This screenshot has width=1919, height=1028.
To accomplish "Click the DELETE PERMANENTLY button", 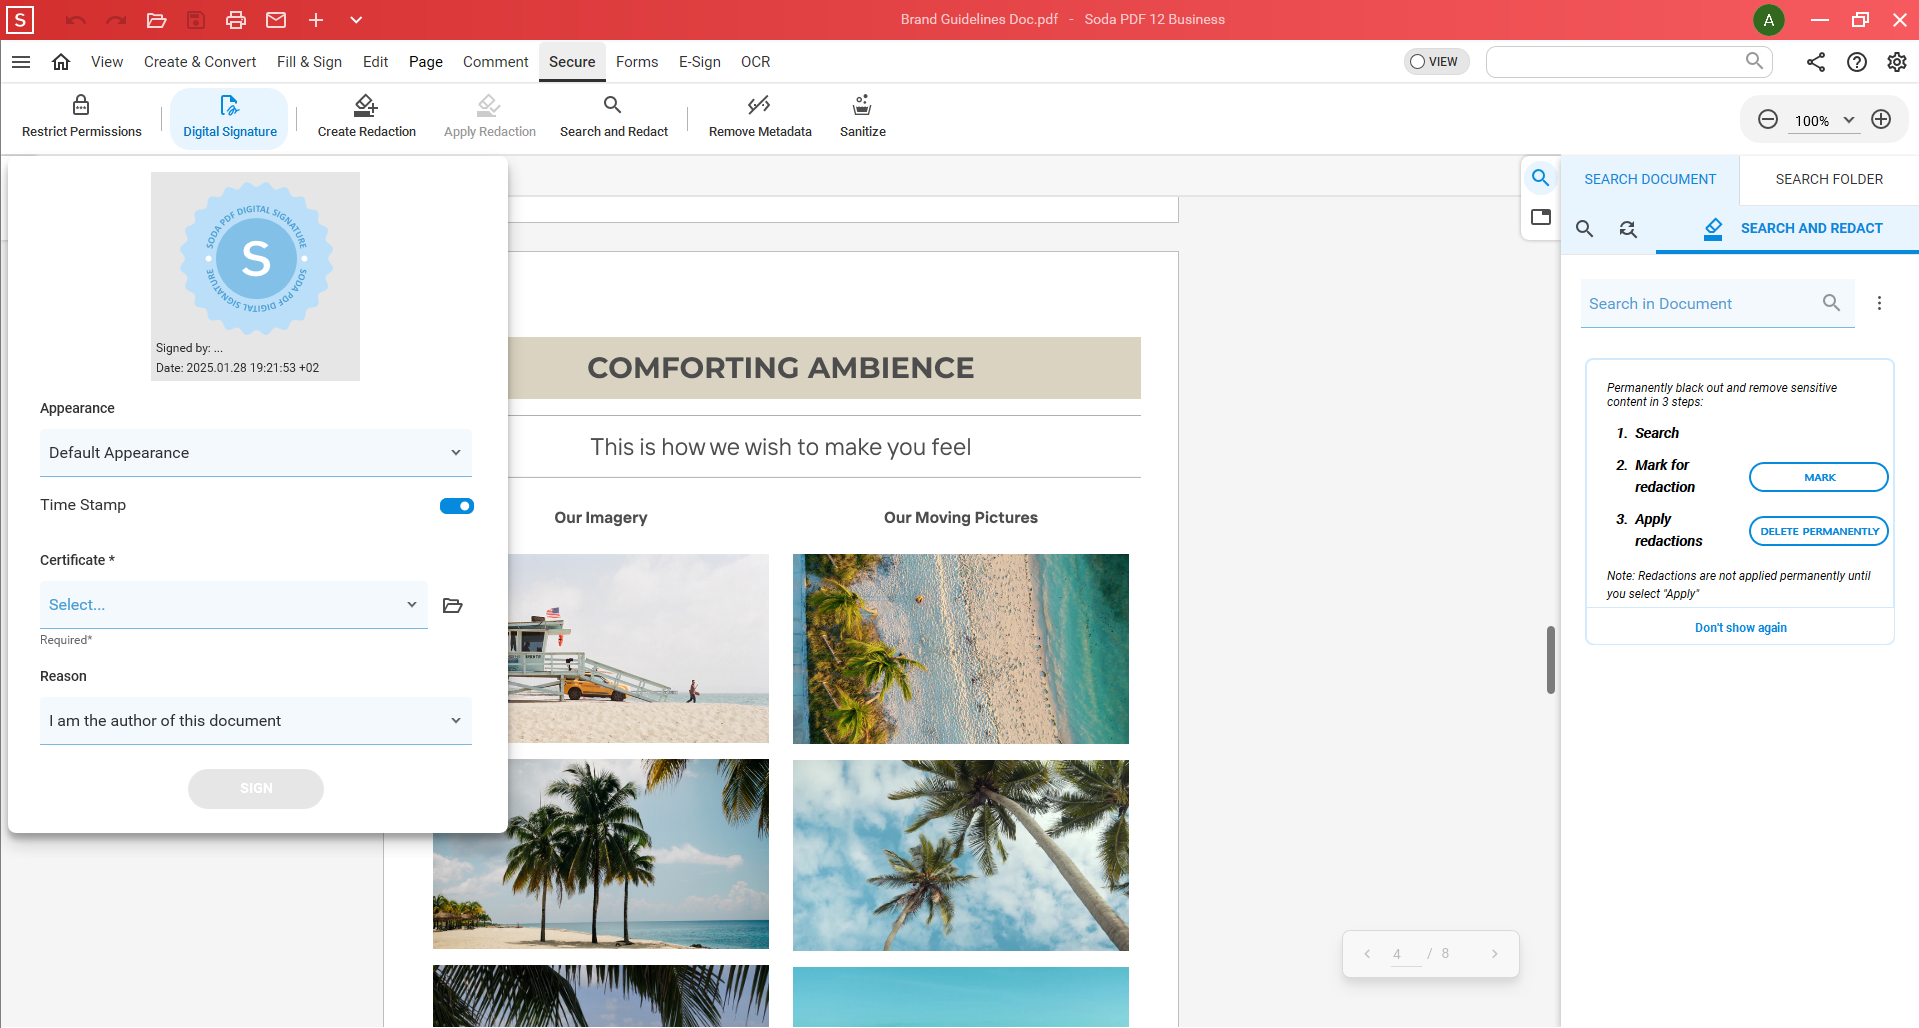I will (x=1818, y=531).
